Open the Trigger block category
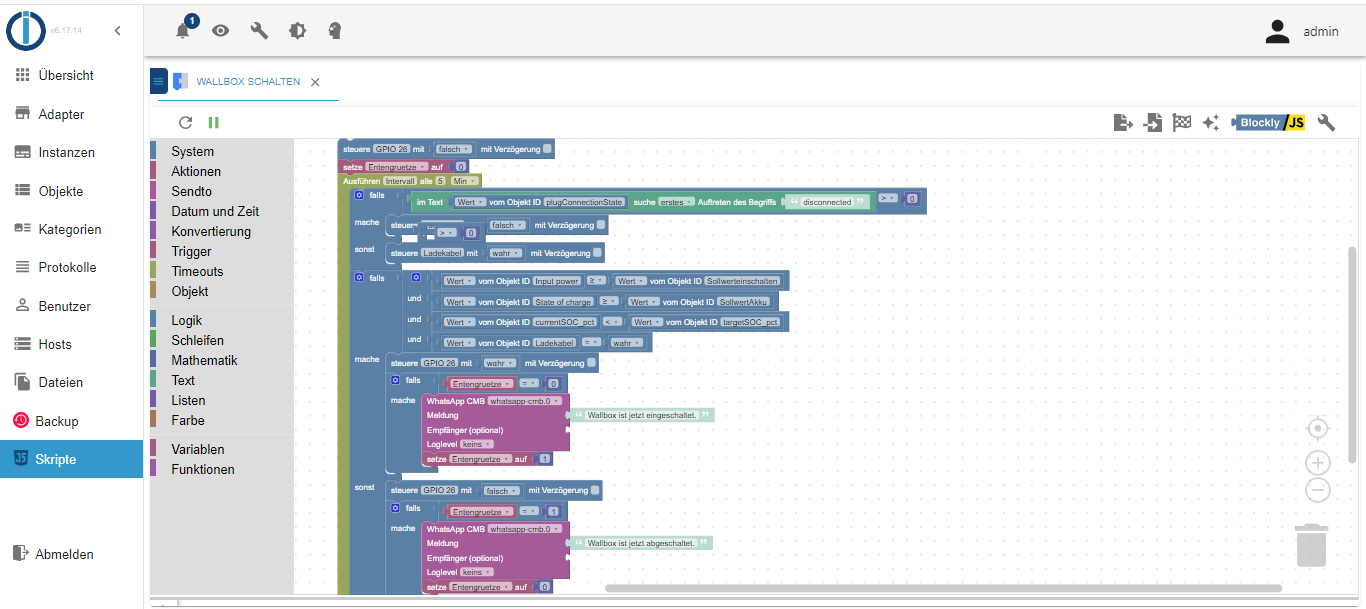Viewport: 1366px width, 609px height. (191, 251)
